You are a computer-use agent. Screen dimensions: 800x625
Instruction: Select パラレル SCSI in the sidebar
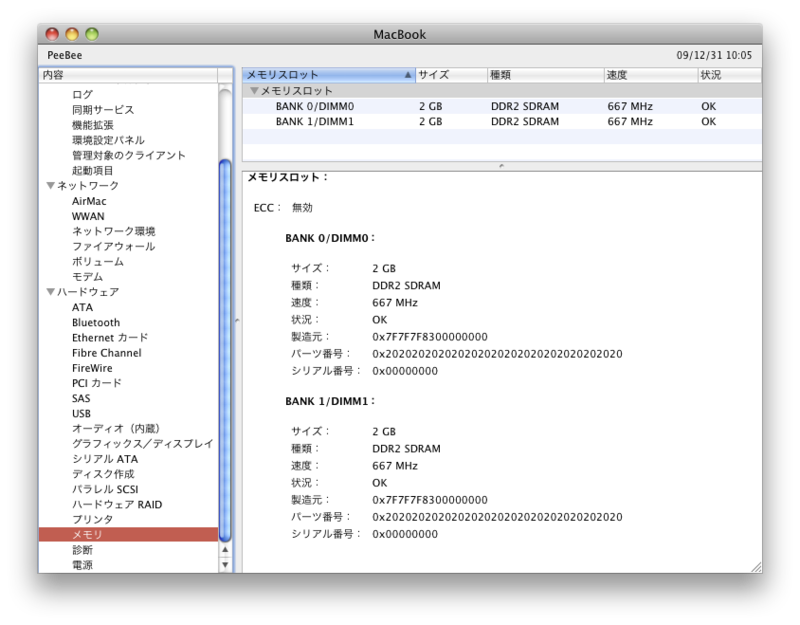[x=105, y=489]
